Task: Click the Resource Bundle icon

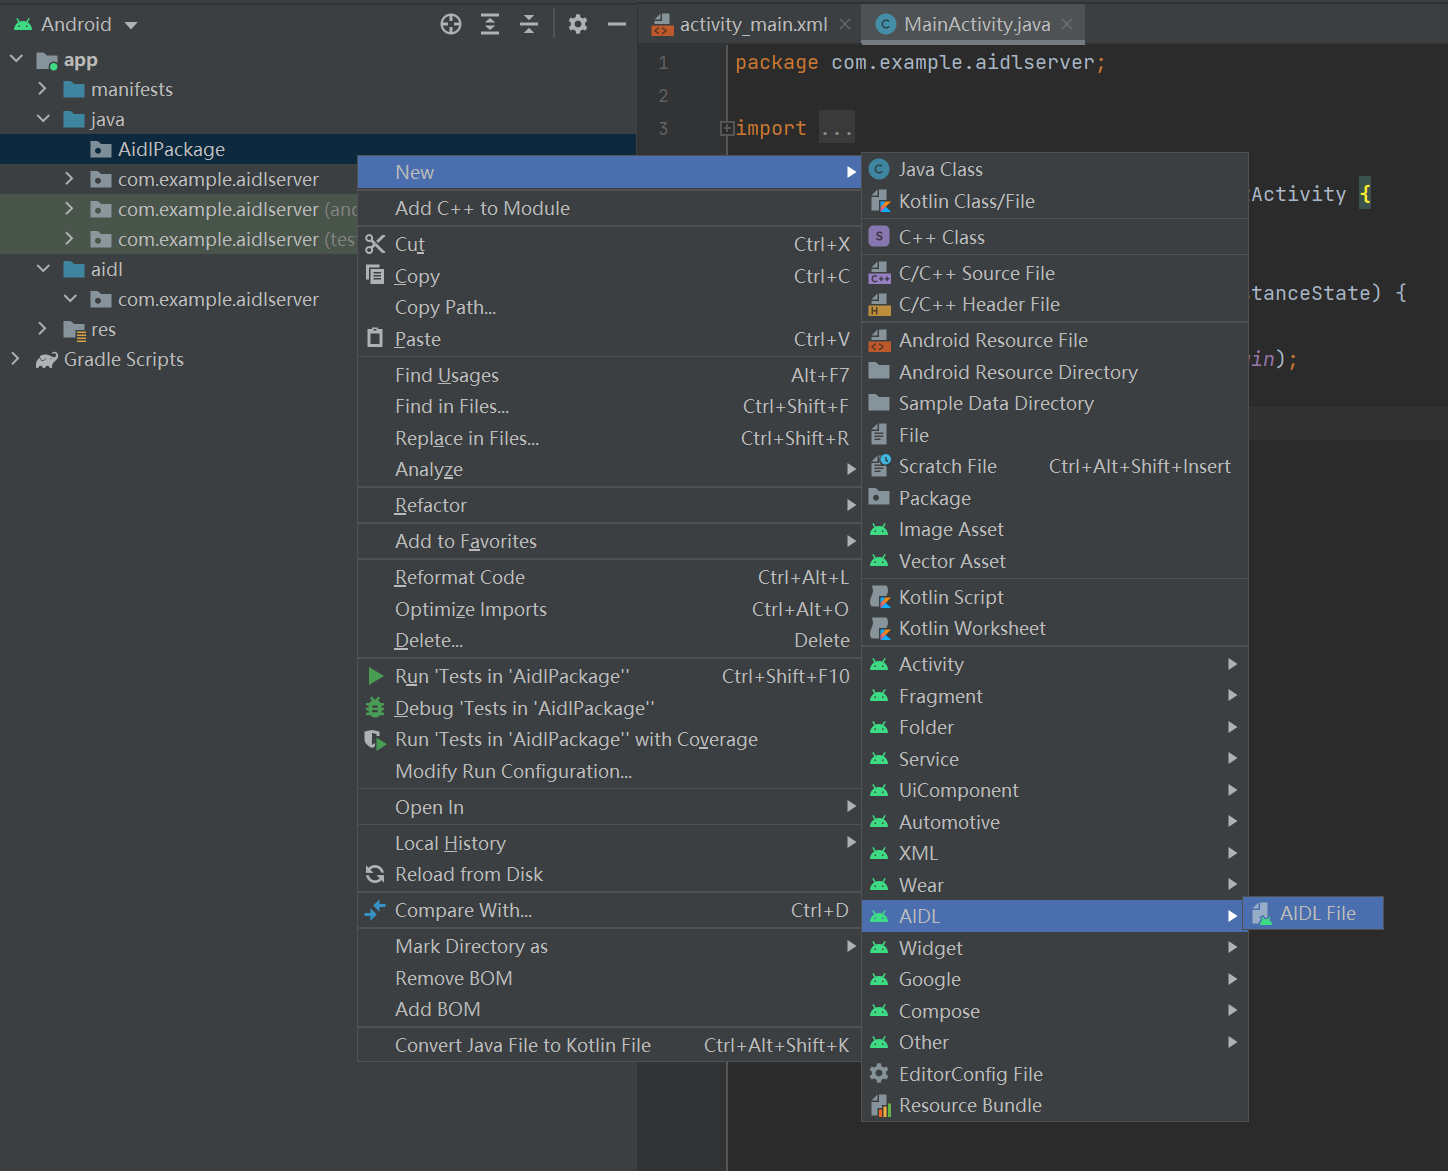Action: pos(880,1105)
